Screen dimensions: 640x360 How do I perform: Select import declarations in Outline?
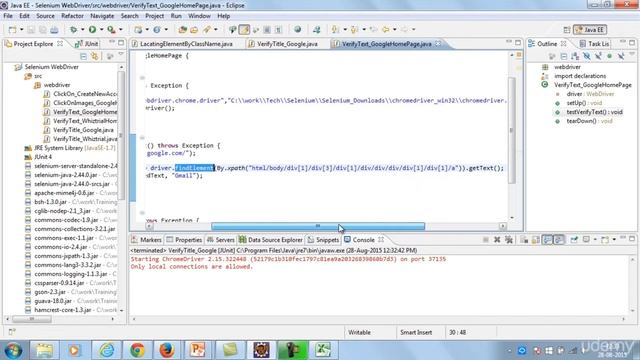coord(580,76)
